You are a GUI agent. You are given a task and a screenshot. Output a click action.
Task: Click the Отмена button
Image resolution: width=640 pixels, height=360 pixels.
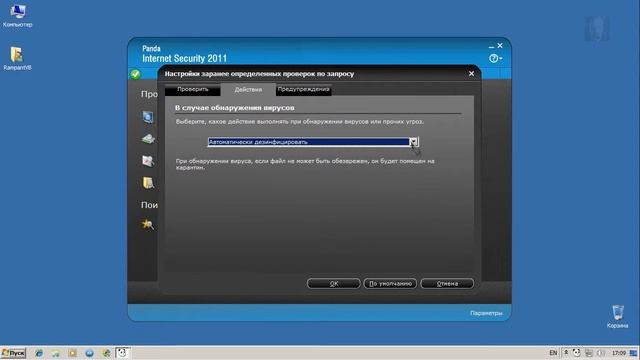click(x=447, y=283)
